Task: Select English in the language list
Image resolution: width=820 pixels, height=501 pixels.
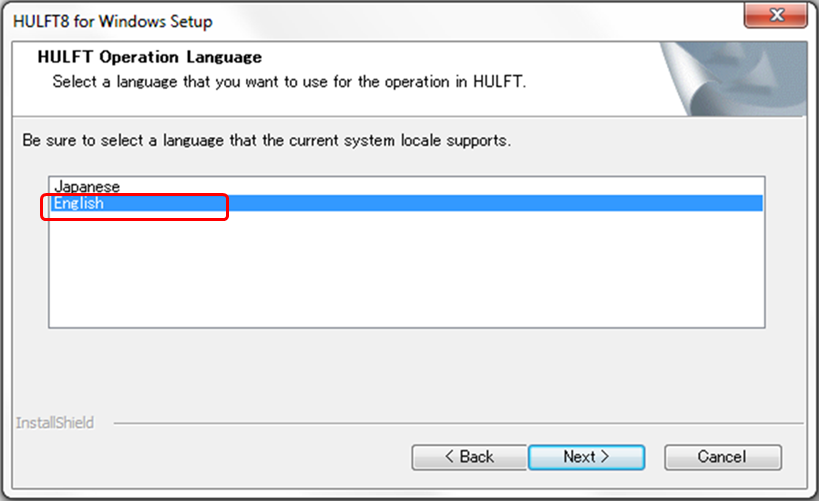Action: tap(79, 204)
